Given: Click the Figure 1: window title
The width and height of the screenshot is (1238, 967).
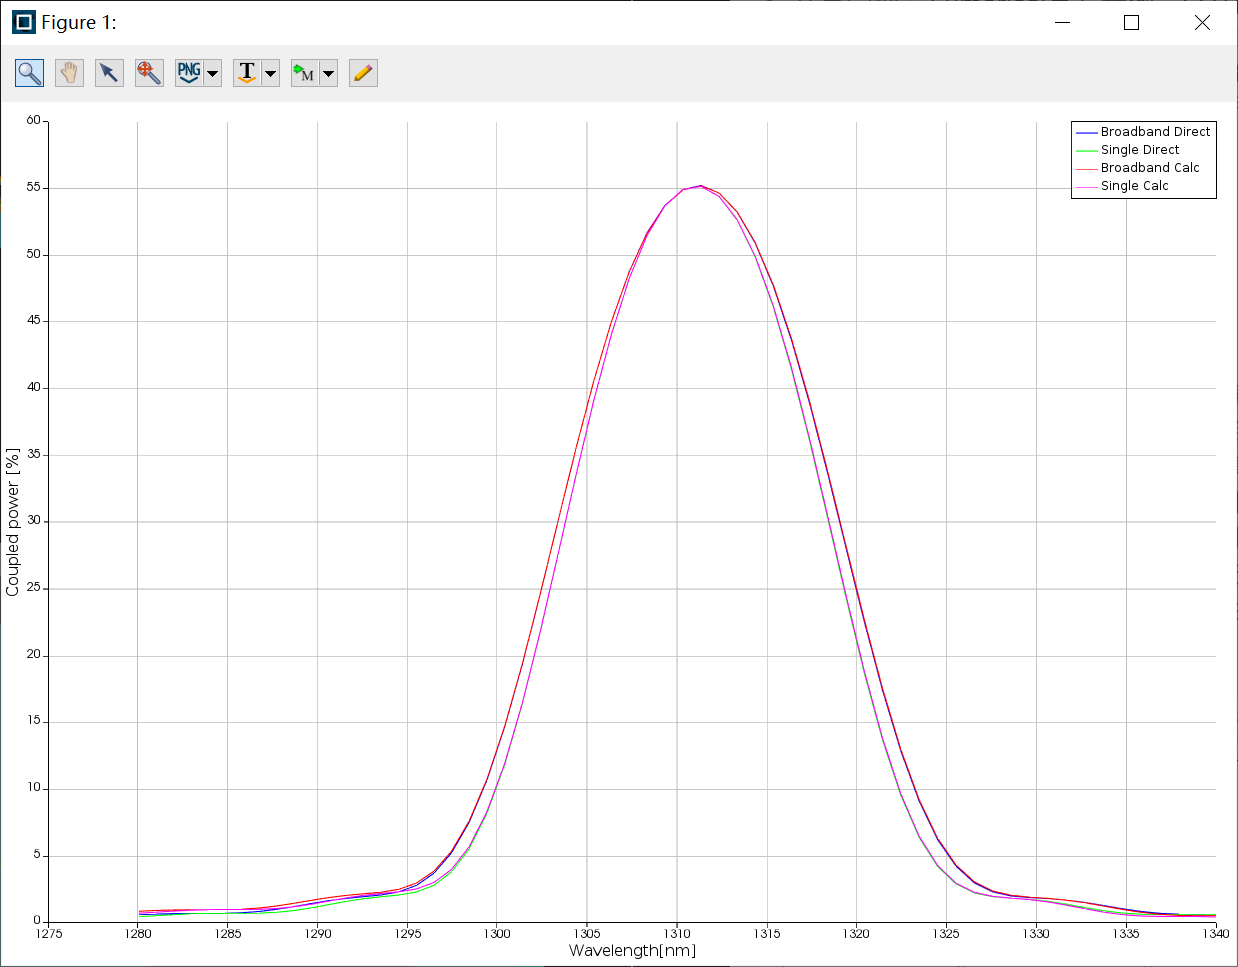Looking at the screenshot, I should coord(79,22).
